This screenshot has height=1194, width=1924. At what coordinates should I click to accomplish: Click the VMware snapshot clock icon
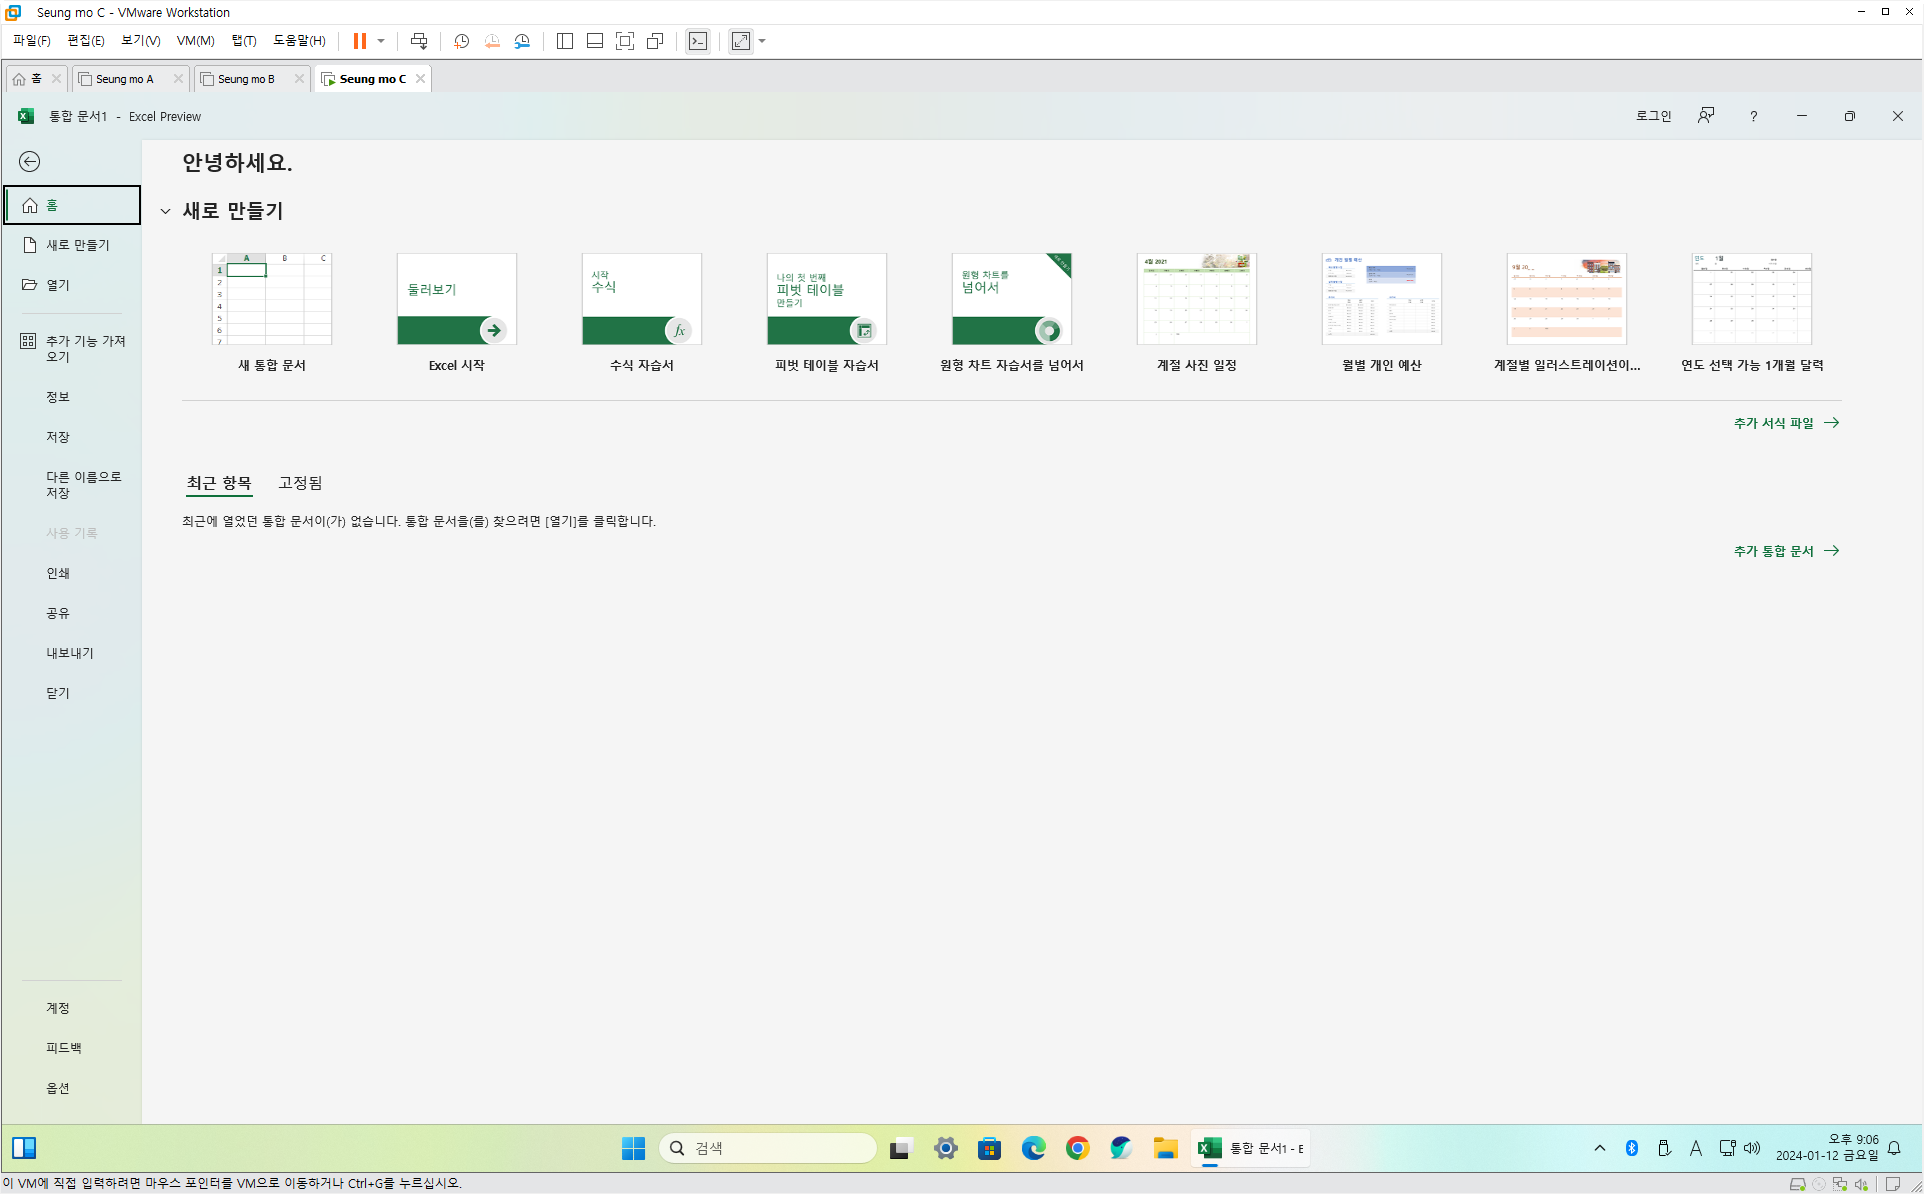pyautogui.click(x=461, y=41)
